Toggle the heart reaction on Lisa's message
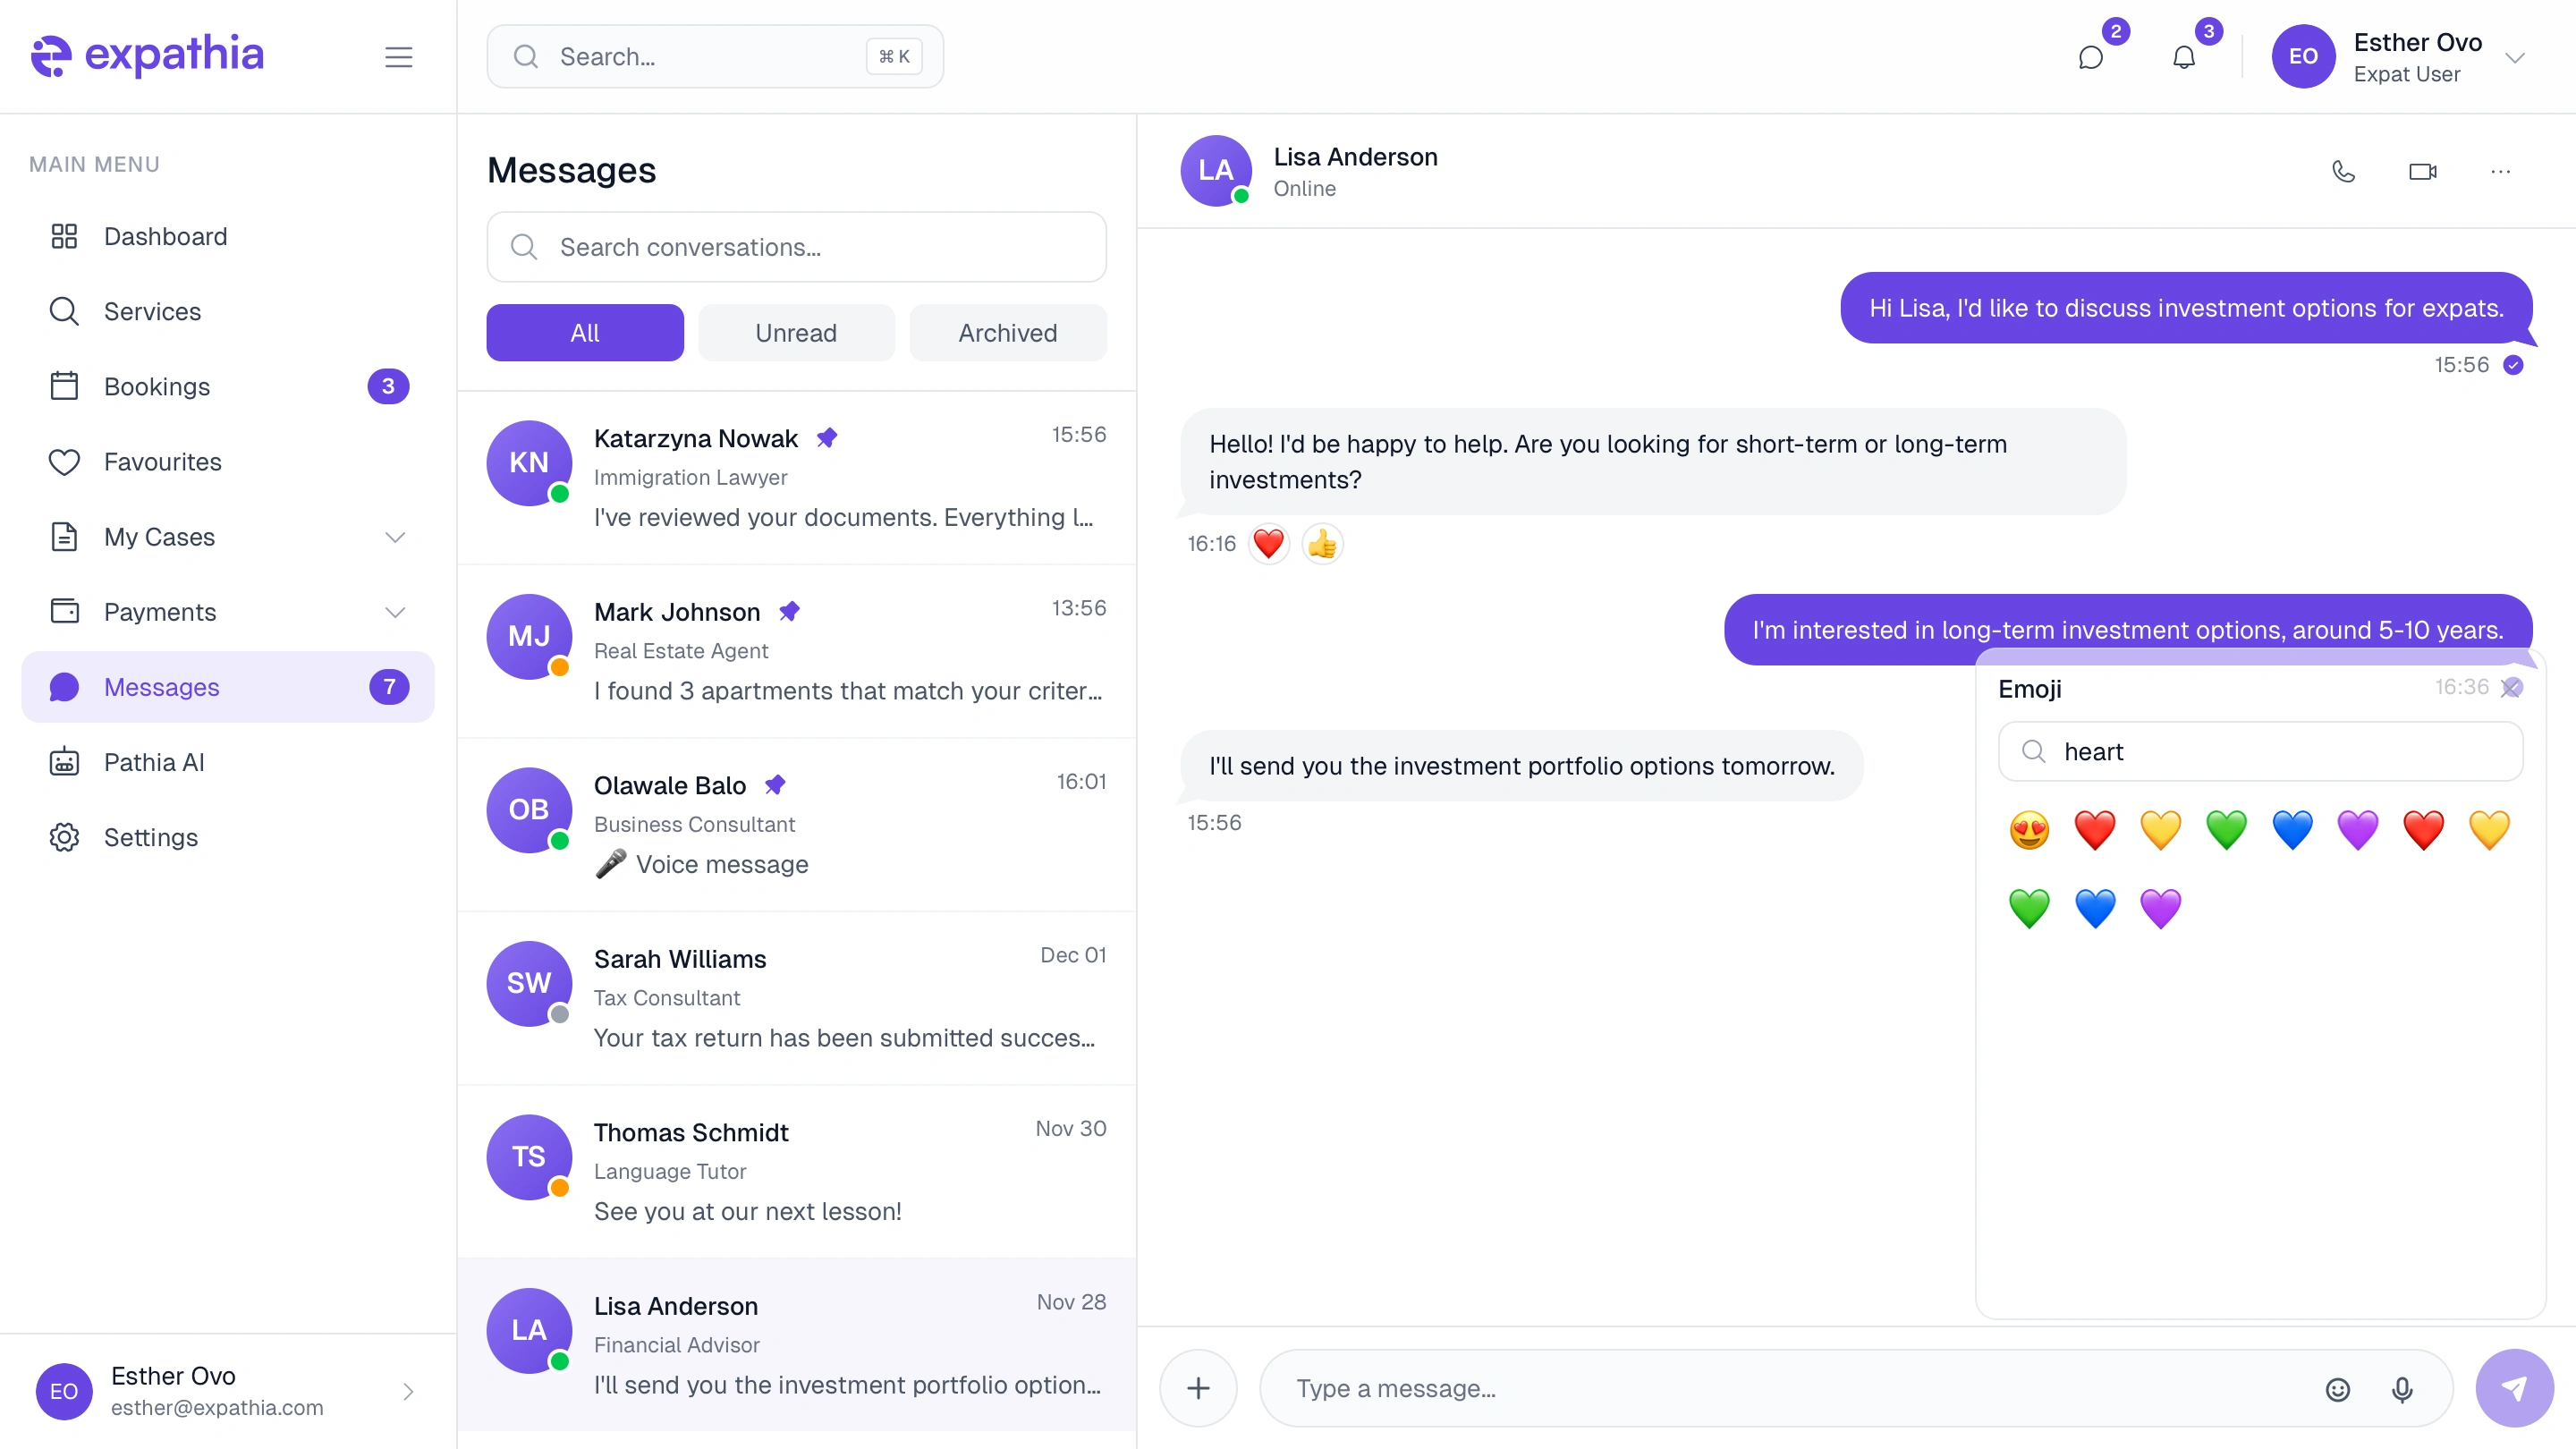This screenshot has height=1449, width=2576. pos(1268,544)
